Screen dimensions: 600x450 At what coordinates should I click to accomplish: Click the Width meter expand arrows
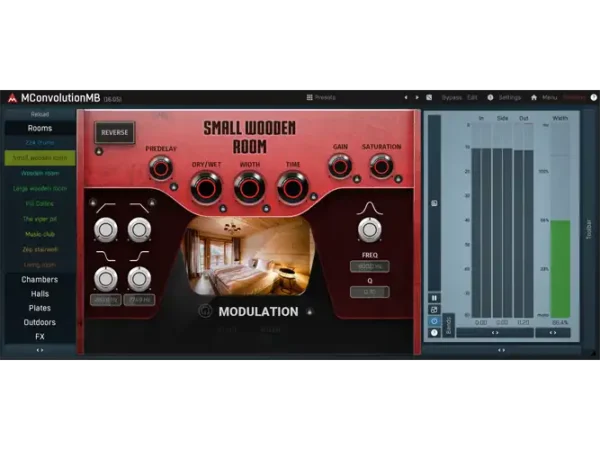[x=553, y=333]
